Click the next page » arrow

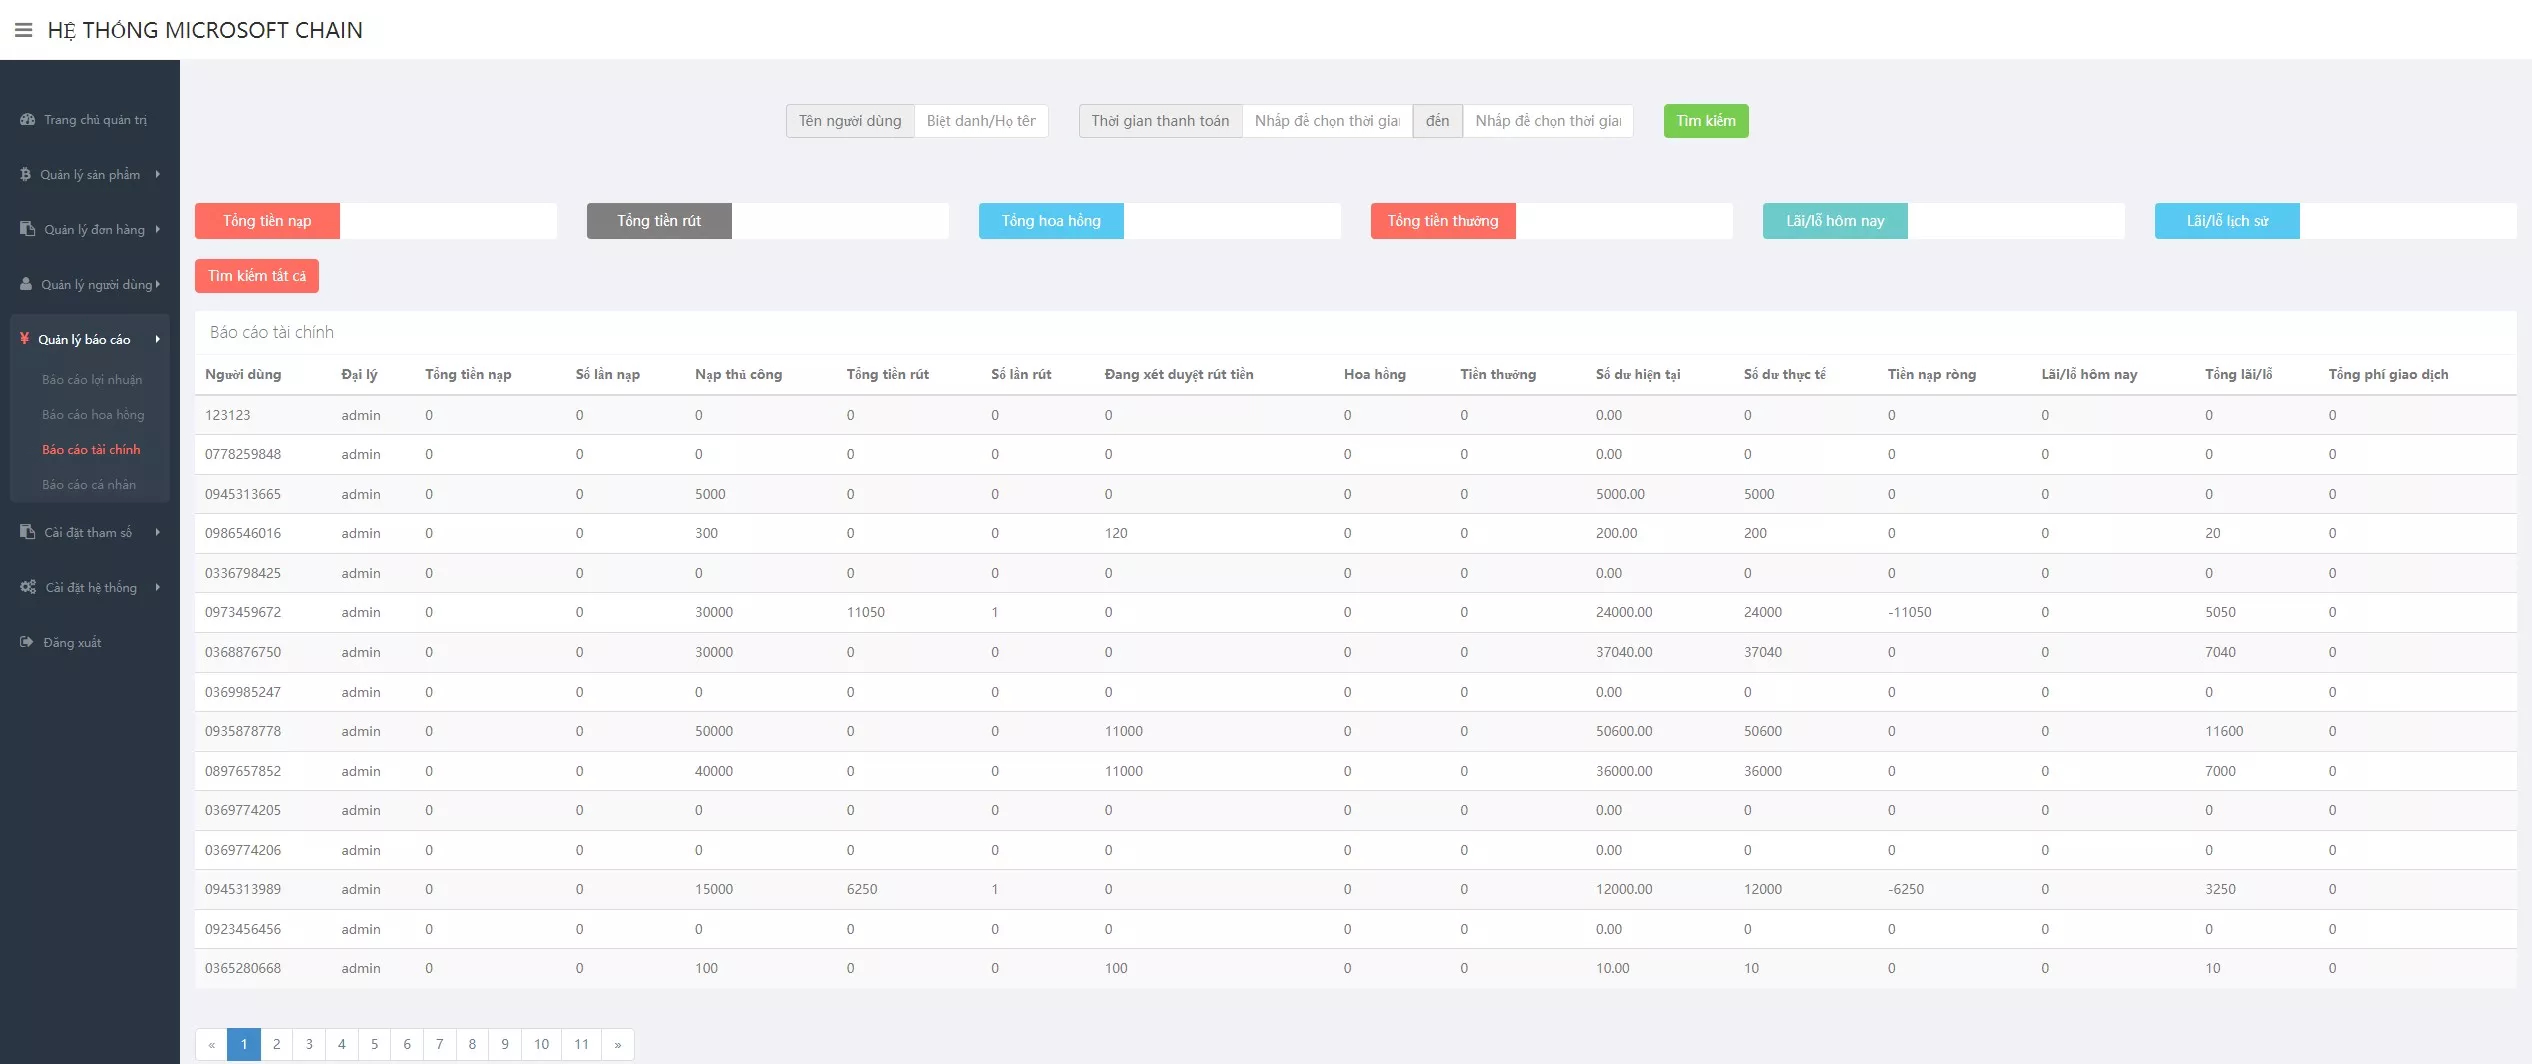[x=618, y=1044]
